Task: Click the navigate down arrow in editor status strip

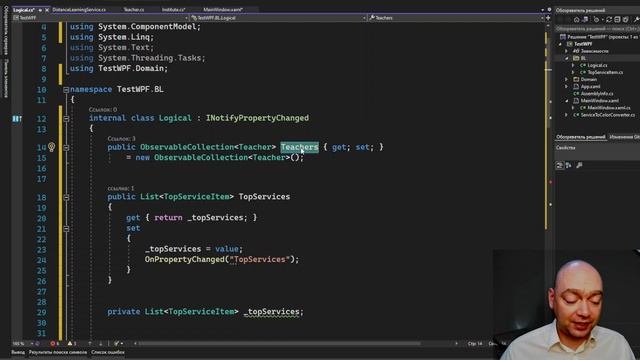Action: pyautogui.click(x=100, y=344)
